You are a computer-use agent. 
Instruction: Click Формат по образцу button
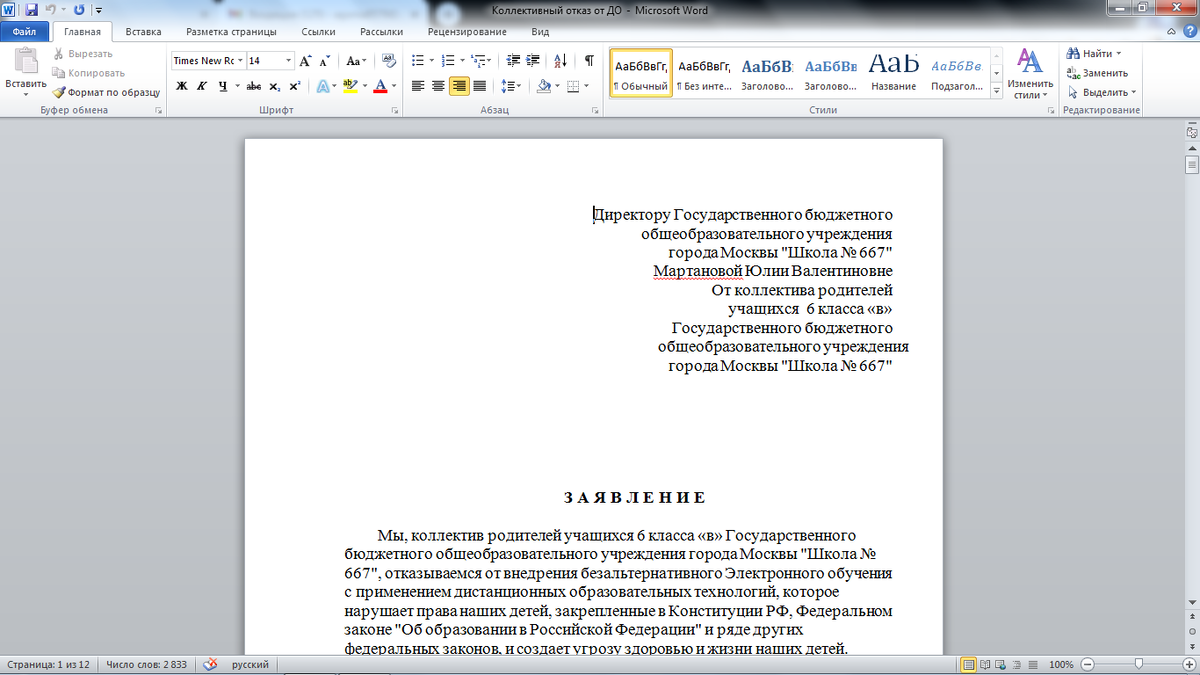click(x=107, y=92)
